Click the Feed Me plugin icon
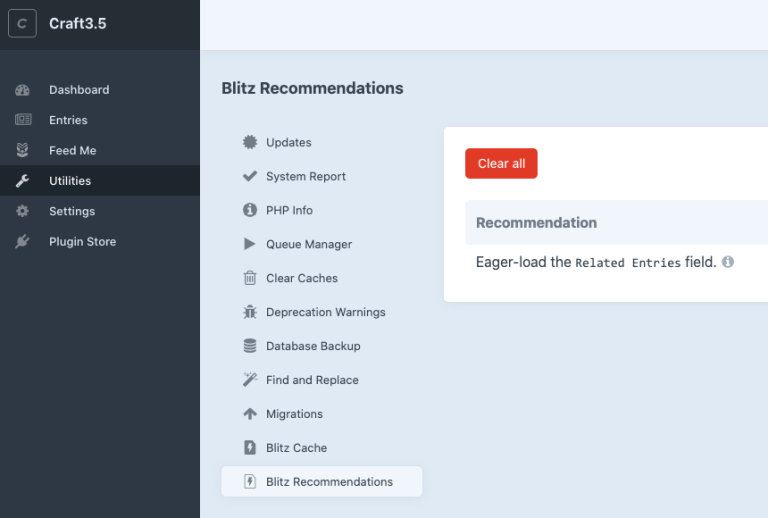 [x=22, y=150]
